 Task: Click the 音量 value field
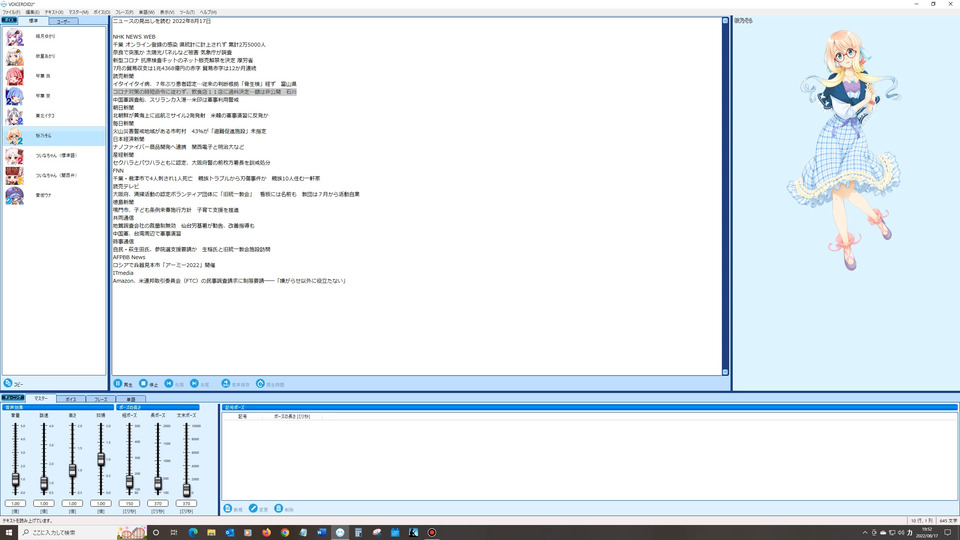tap(15, 503)
